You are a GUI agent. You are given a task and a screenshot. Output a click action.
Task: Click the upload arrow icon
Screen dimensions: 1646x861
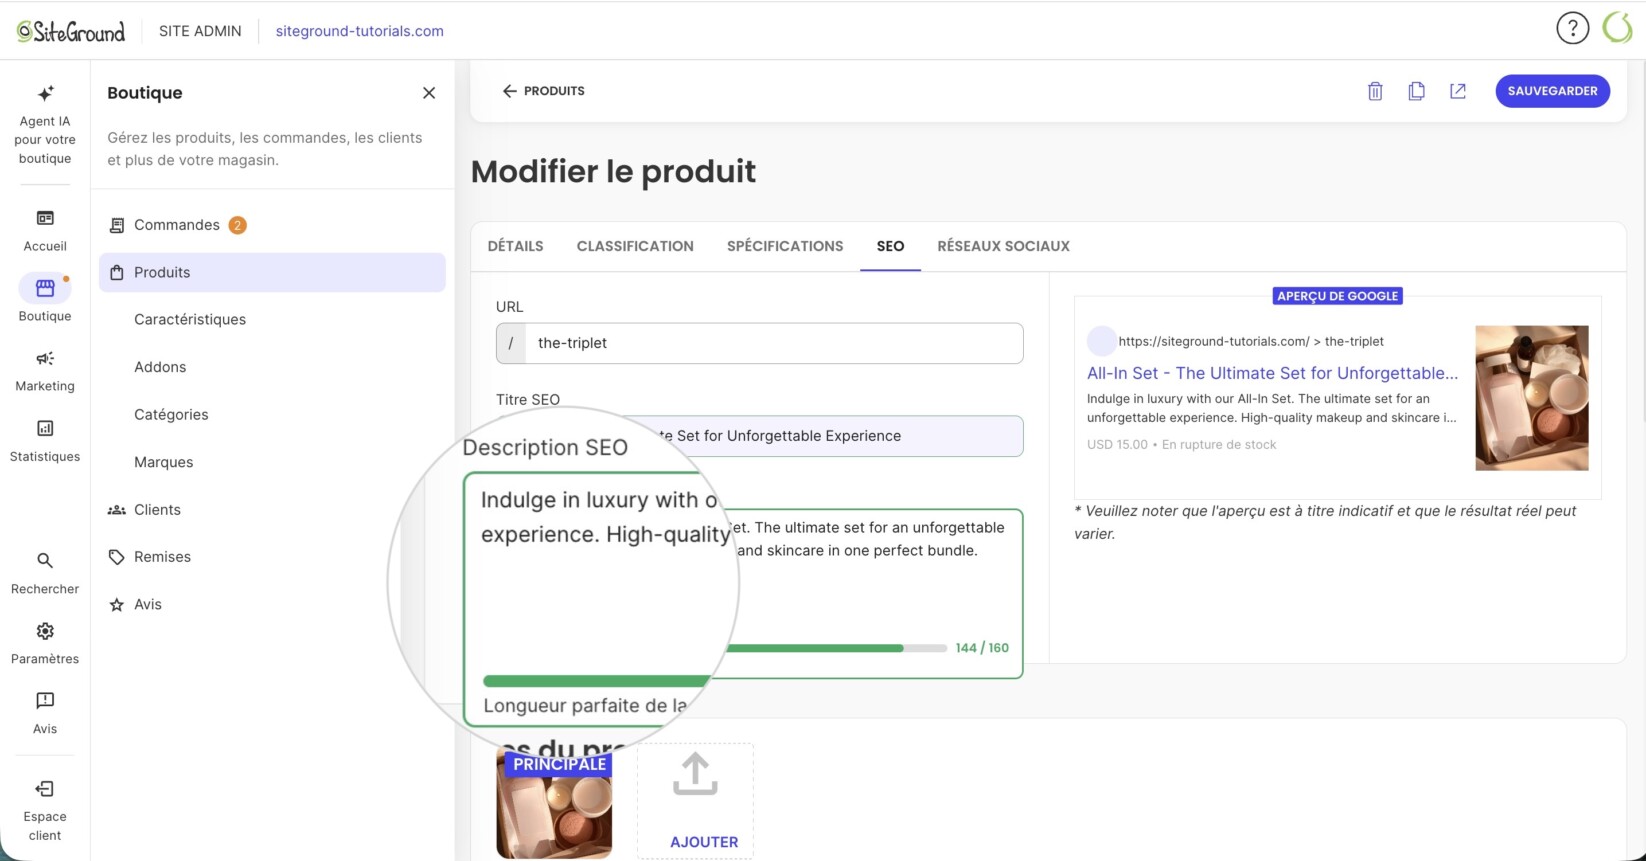(695, 774)
